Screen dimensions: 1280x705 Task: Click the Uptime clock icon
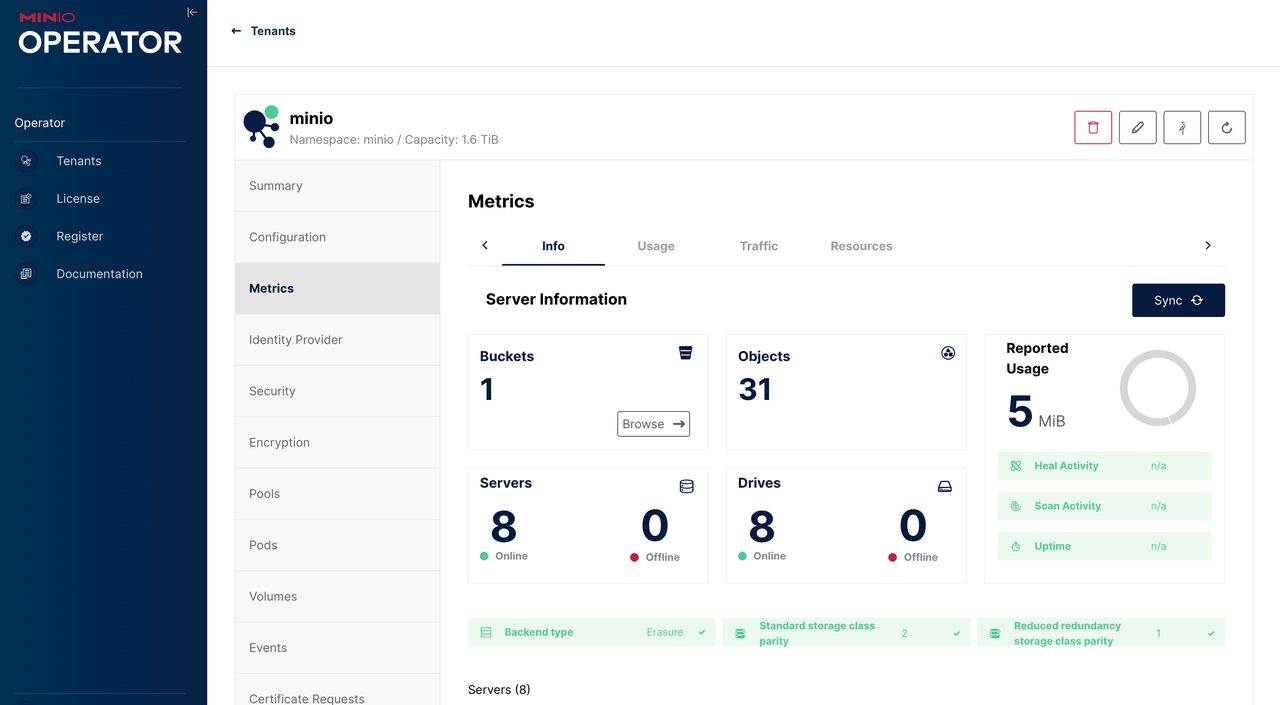(x=1016, y=546)
